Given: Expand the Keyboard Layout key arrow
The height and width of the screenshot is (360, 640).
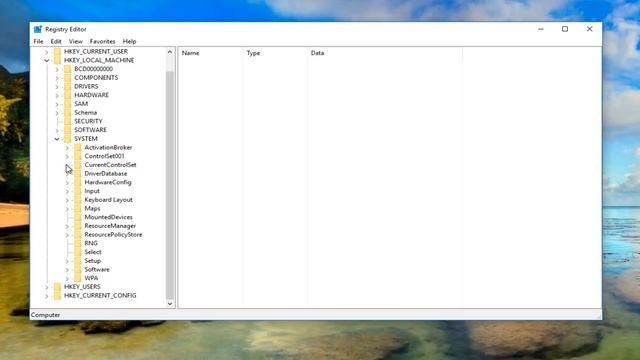Looking at the screenshot, I should click(x=67, y=200).
